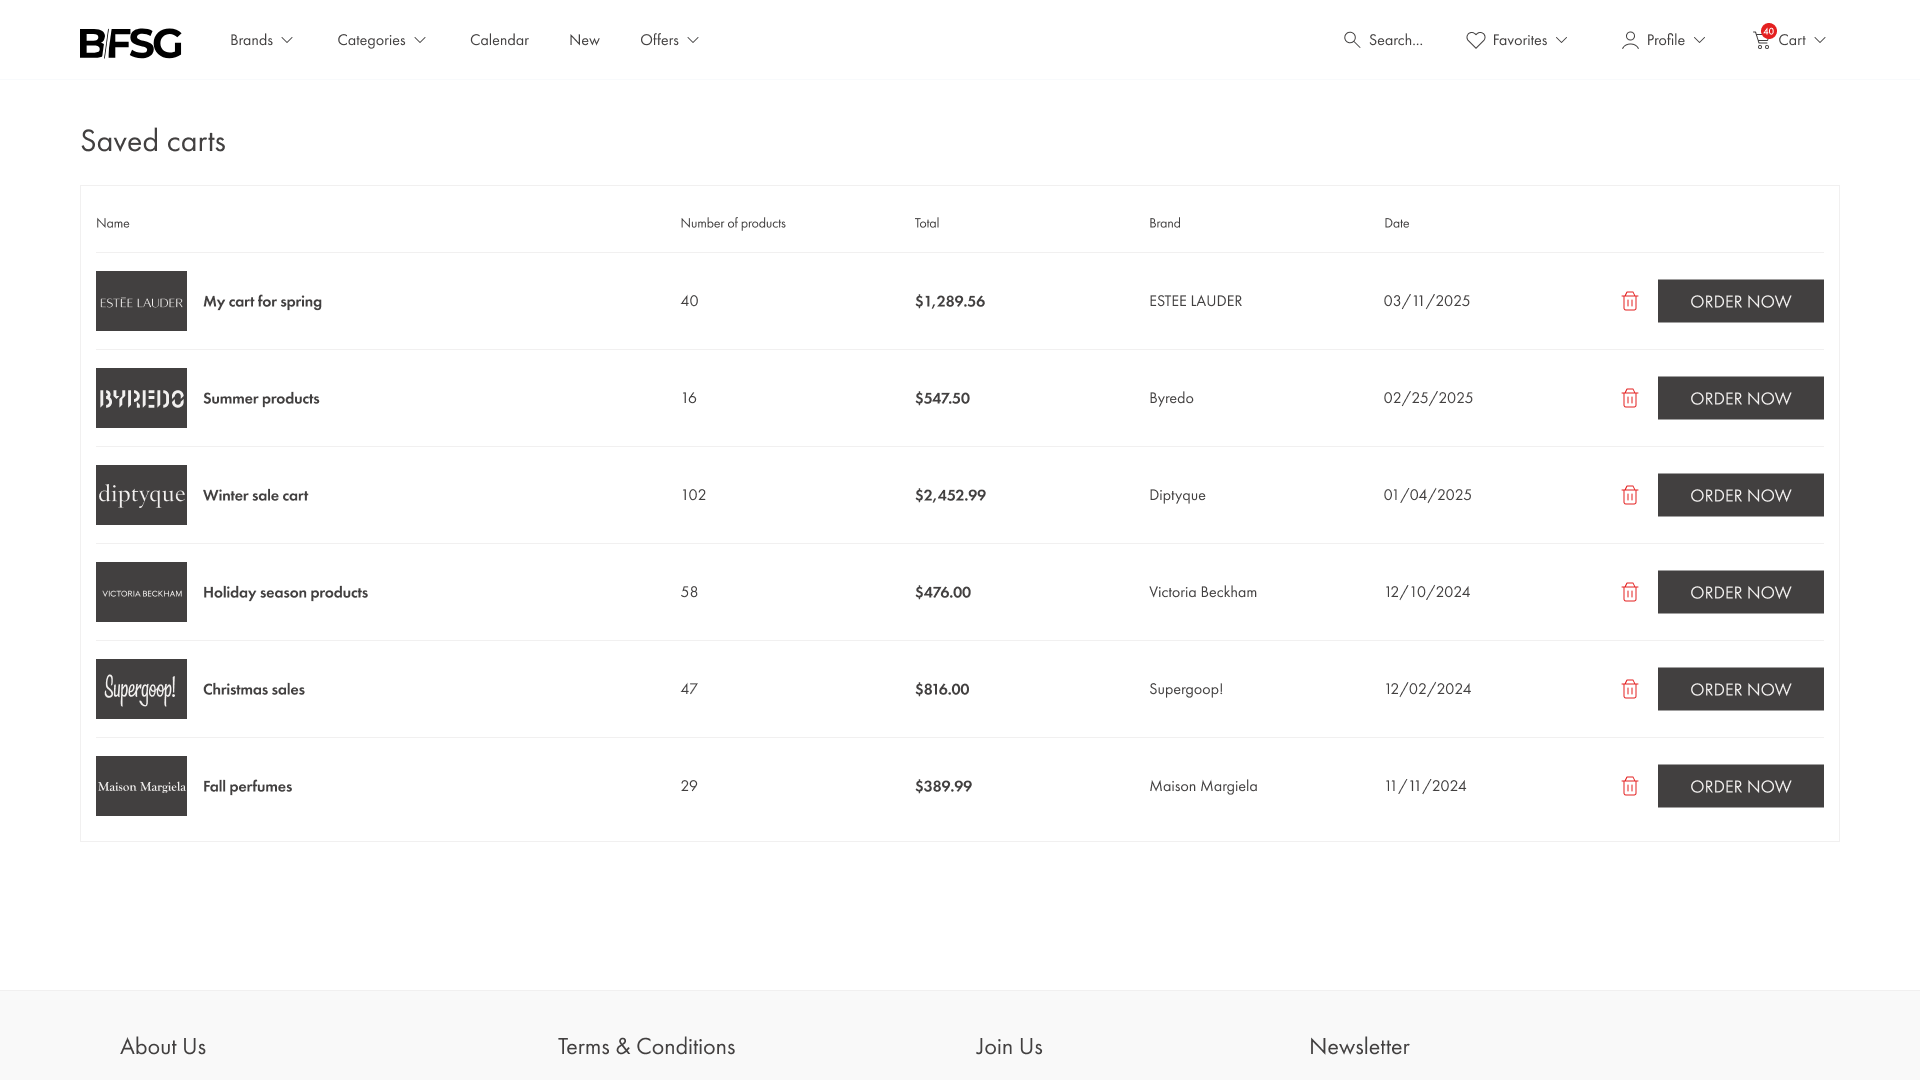The image size is (1920, 1080).
Task: Open the My cart for spring name
Action: 262,301
